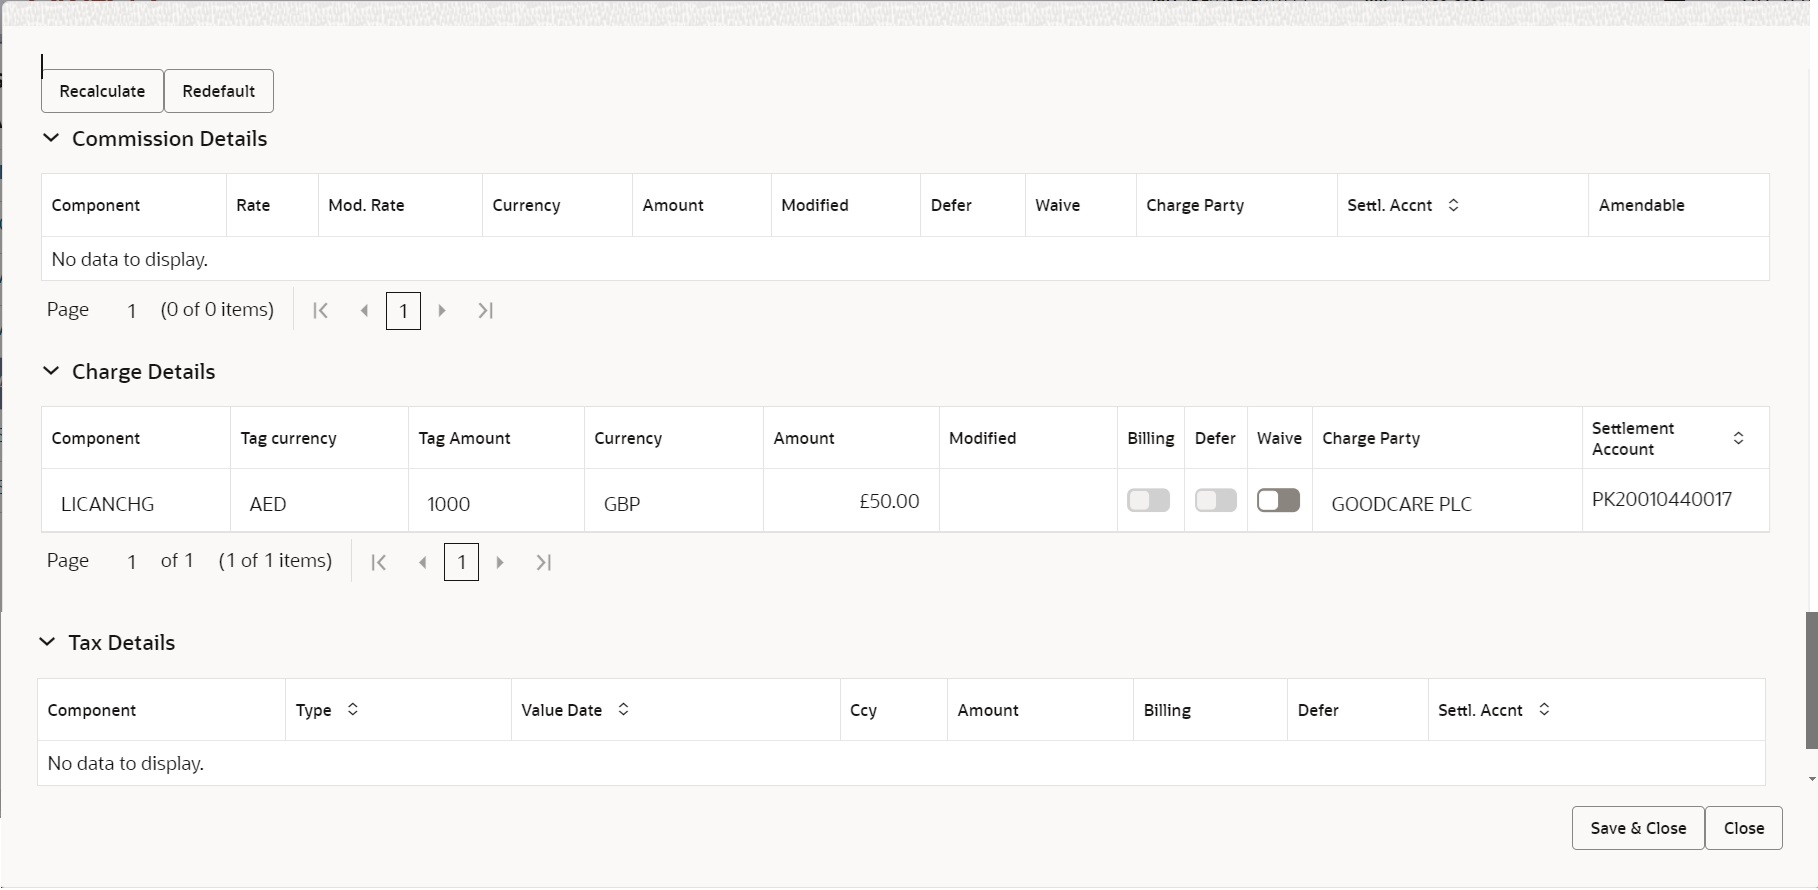Click the Close button
The height and width of the screenshot is (890, 1818).
click(x=1744, y=828)
